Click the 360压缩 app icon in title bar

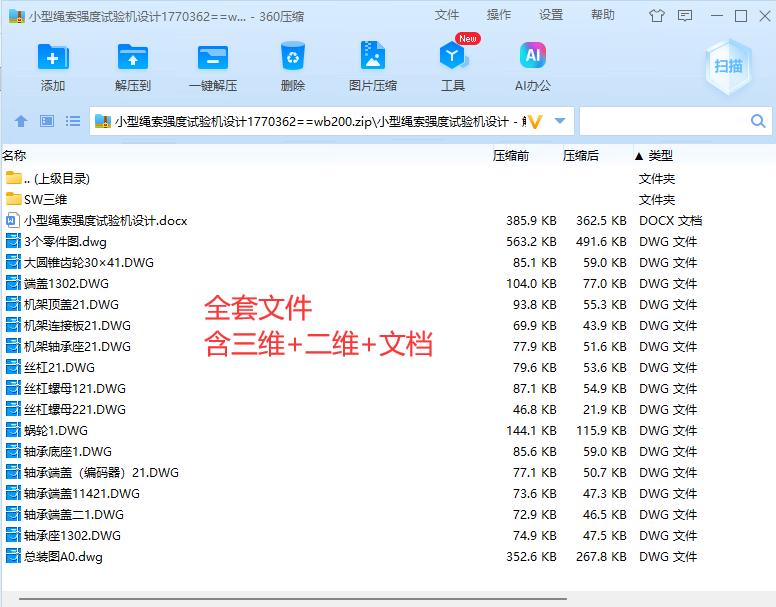click(x=17, y=16)
